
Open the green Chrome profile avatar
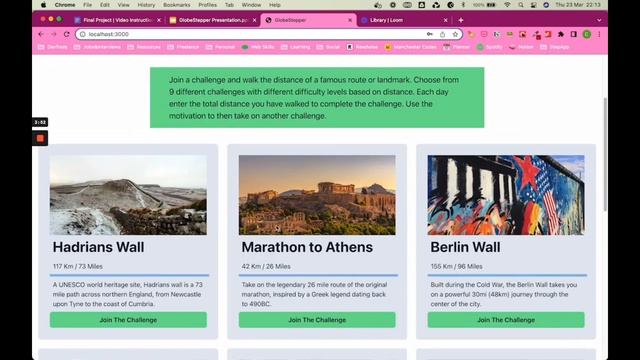tap(587, 34)
